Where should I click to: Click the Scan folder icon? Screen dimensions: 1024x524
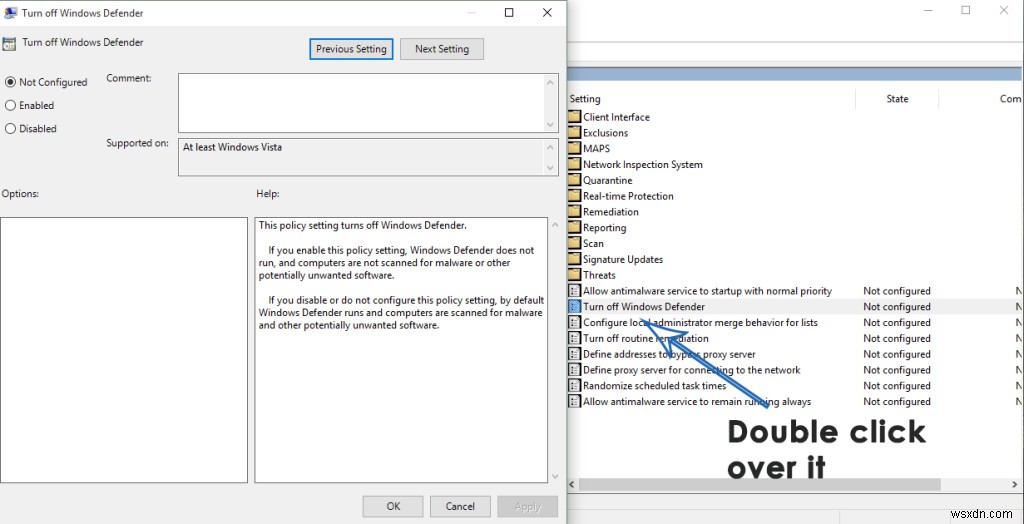(574, 243)
